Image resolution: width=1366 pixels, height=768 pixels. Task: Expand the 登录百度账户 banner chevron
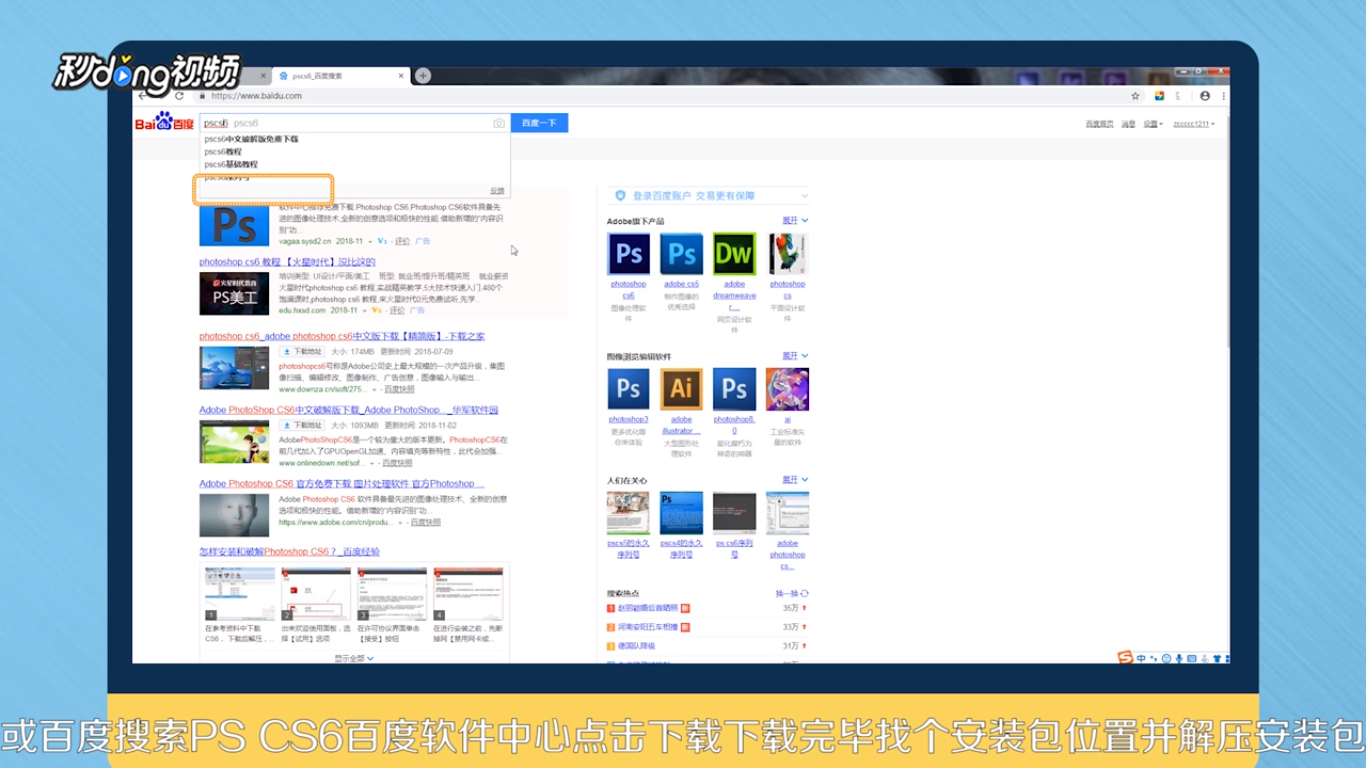tap(804, 196)
